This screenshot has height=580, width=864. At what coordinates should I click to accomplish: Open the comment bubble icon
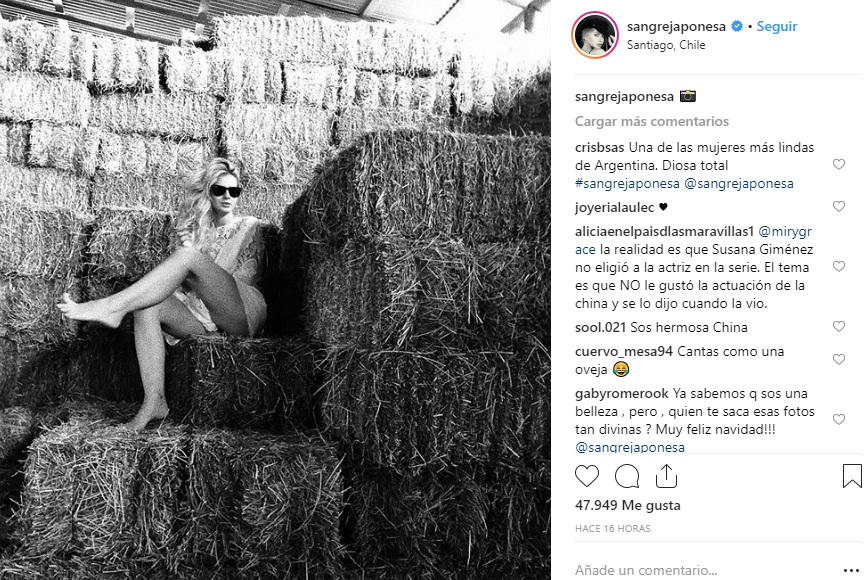627,476
